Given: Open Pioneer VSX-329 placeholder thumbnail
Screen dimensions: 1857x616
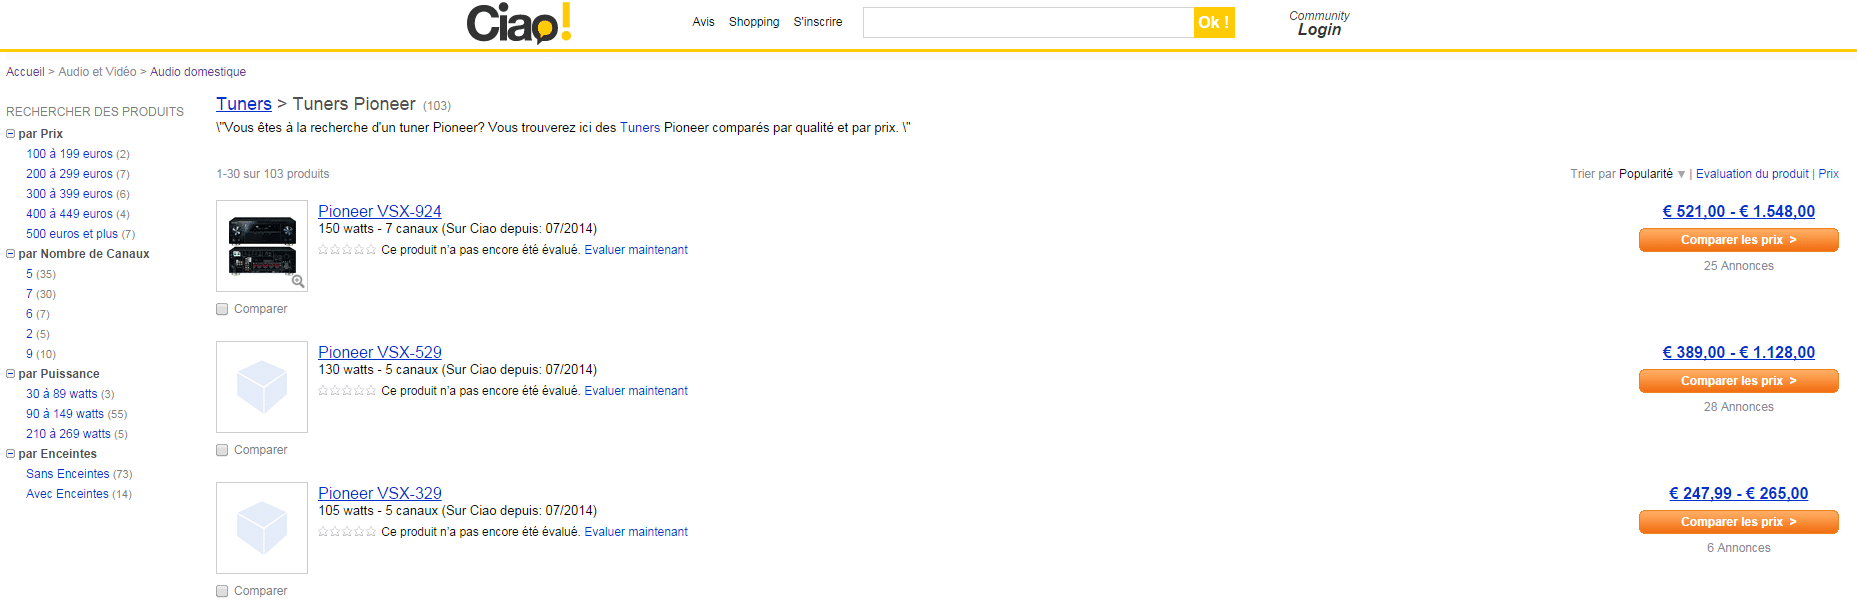Looking at the screenshot, I should coord(262,528).
